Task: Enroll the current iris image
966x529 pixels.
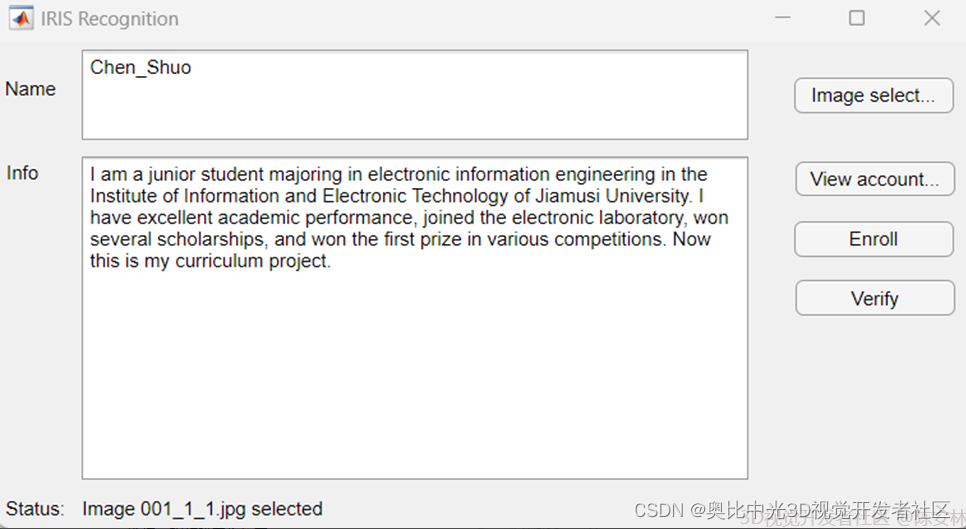Action: (873, 239)
